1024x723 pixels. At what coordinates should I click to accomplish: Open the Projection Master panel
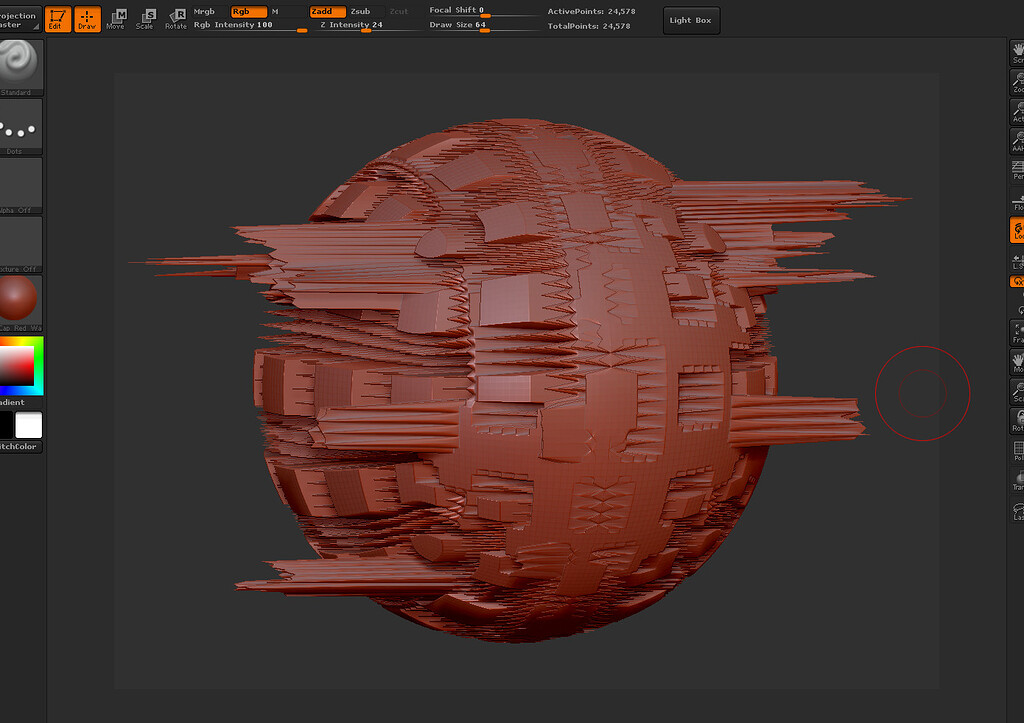click(18, 14)
